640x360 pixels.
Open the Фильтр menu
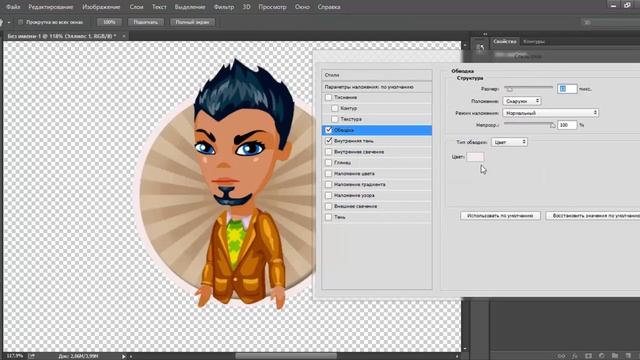(x=224, y=7)
